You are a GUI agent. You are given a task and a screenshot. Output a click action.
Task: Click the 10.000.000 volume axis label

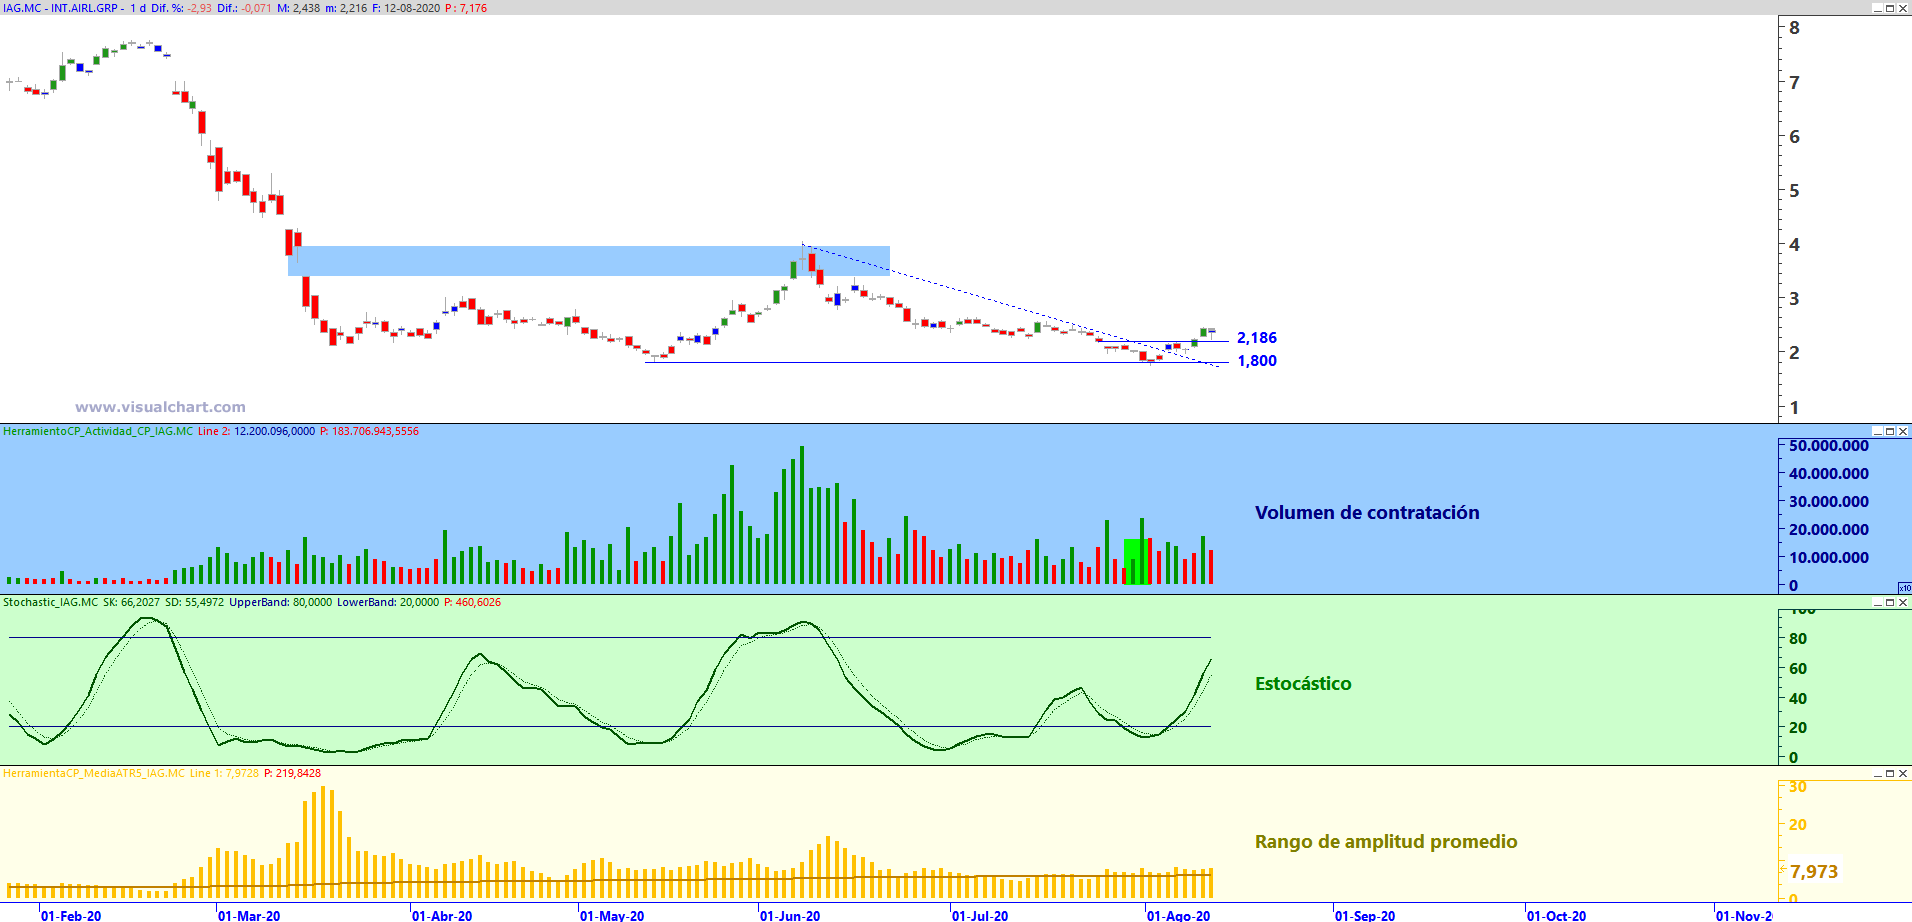pos(1829,558)
